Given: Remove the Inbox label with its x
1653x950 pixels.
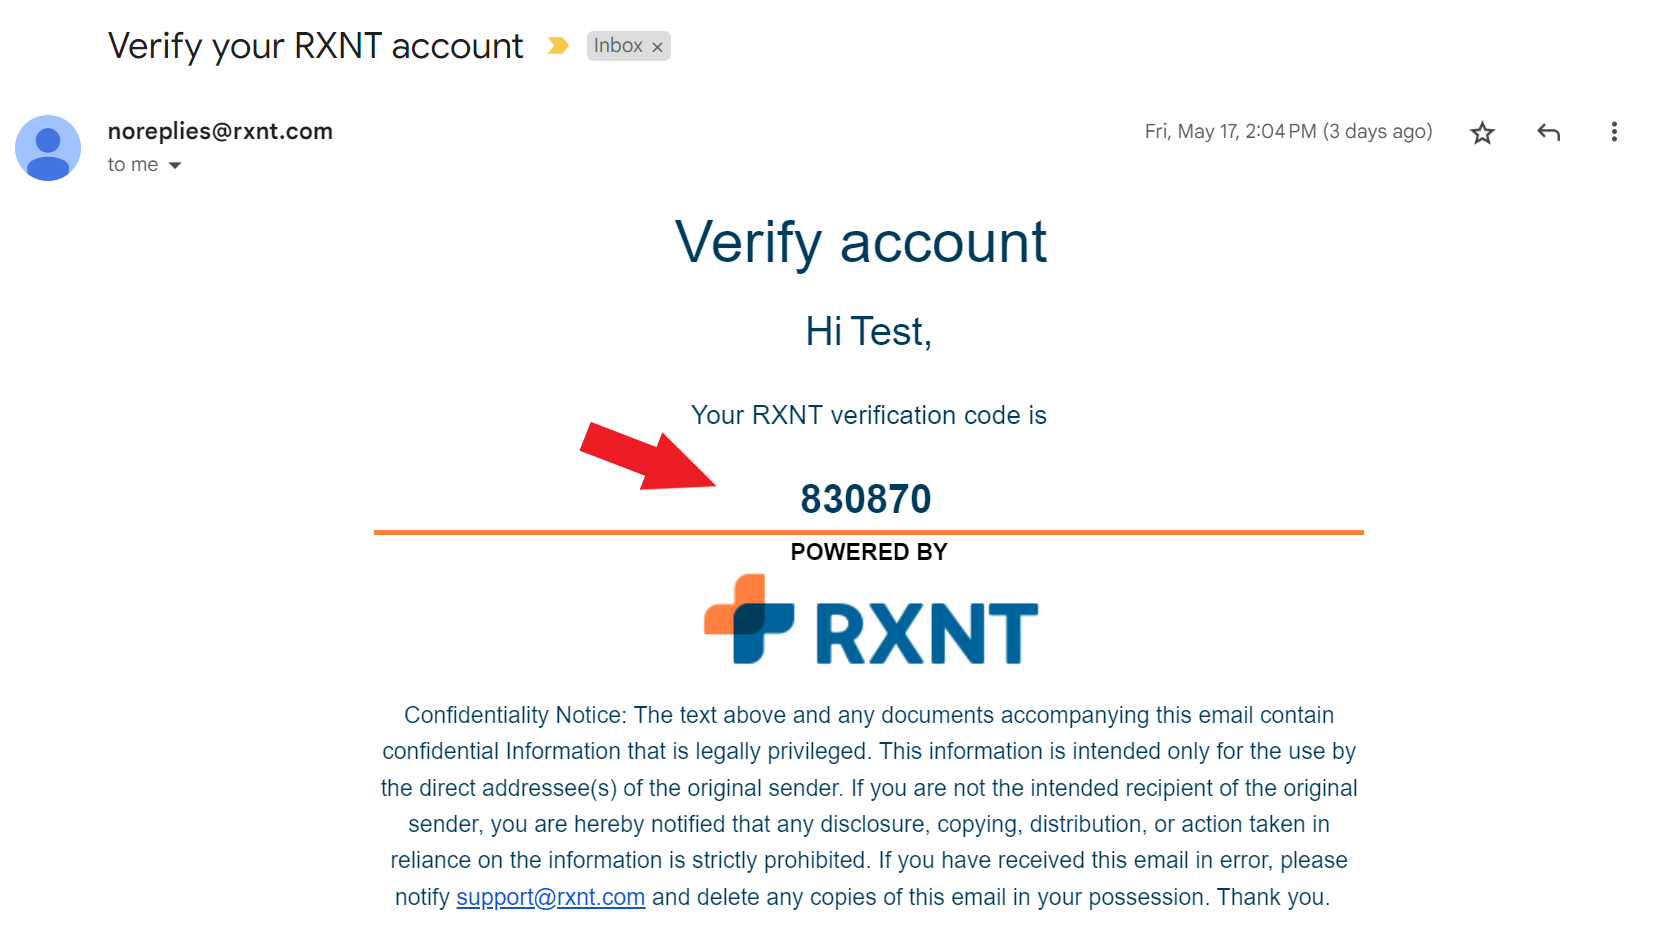Looking at the screenshot, I should 657,47.
